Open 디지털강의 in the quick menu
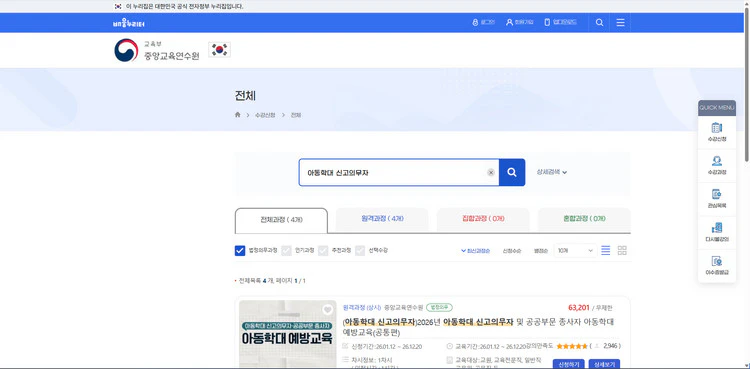Screen dimensions: 750x369 [717, 232]
